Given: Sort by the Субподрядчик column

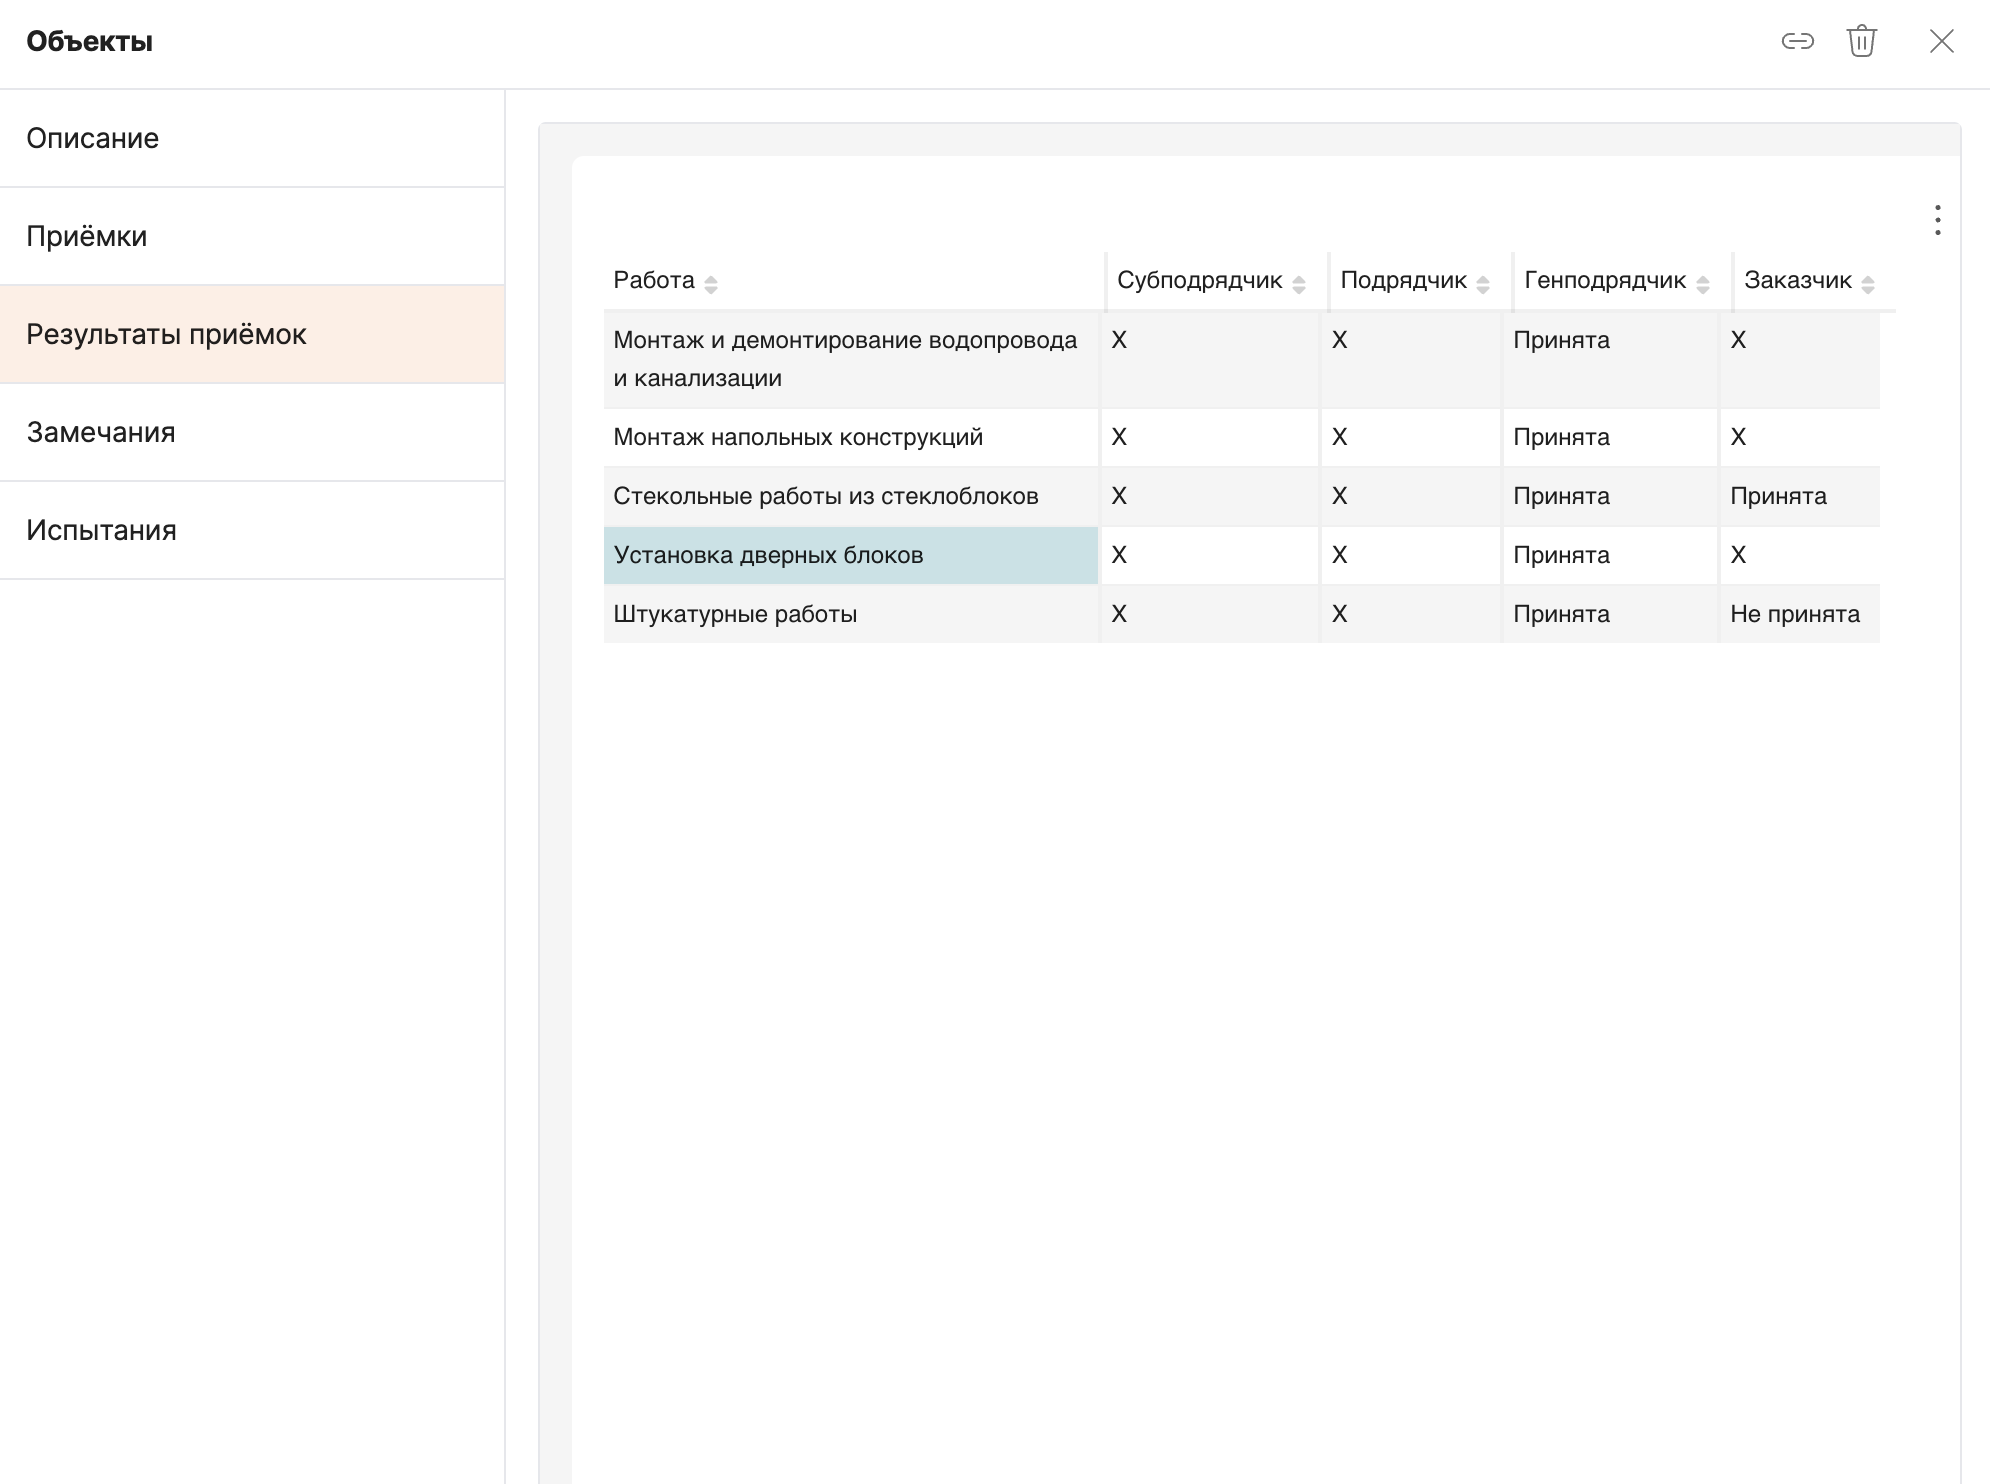Looking at the screenshot, I should tap(1298, 284).
